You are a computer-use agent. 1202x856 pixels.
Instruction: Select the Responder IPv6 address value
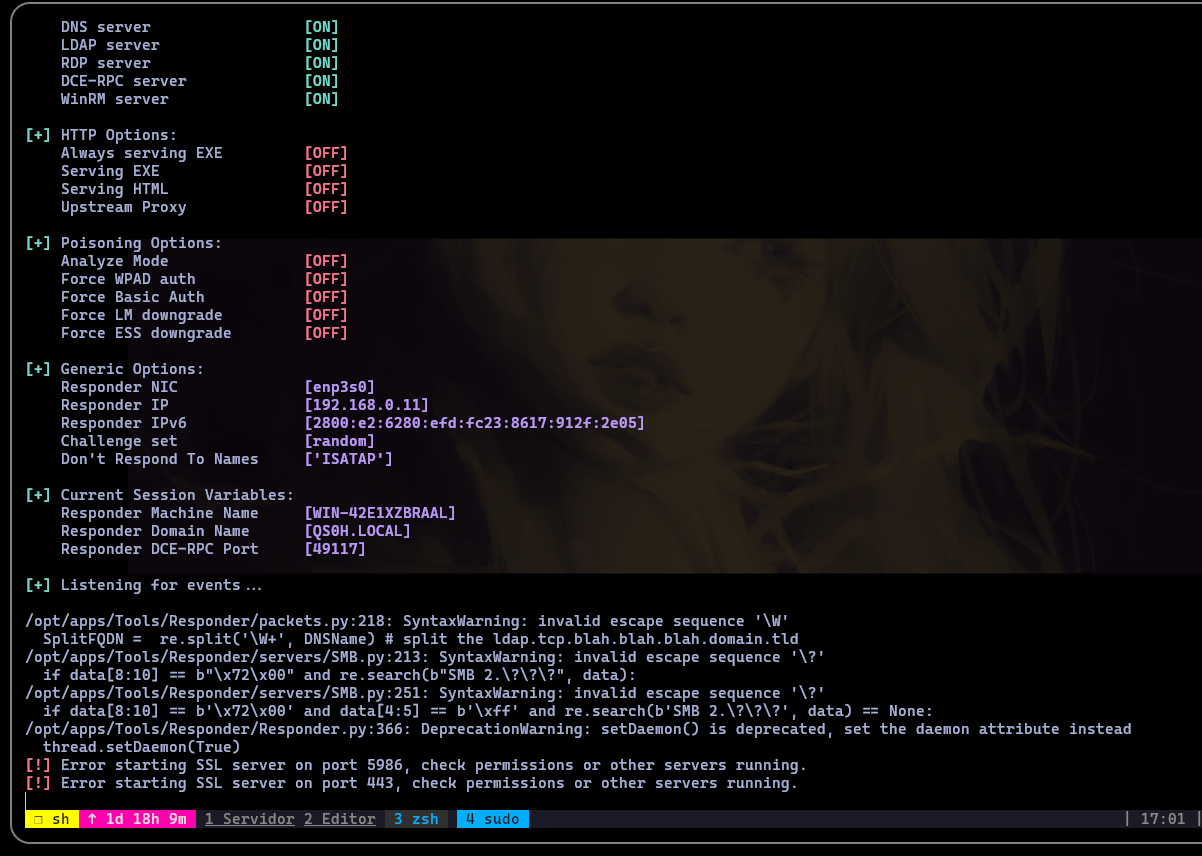475,423
